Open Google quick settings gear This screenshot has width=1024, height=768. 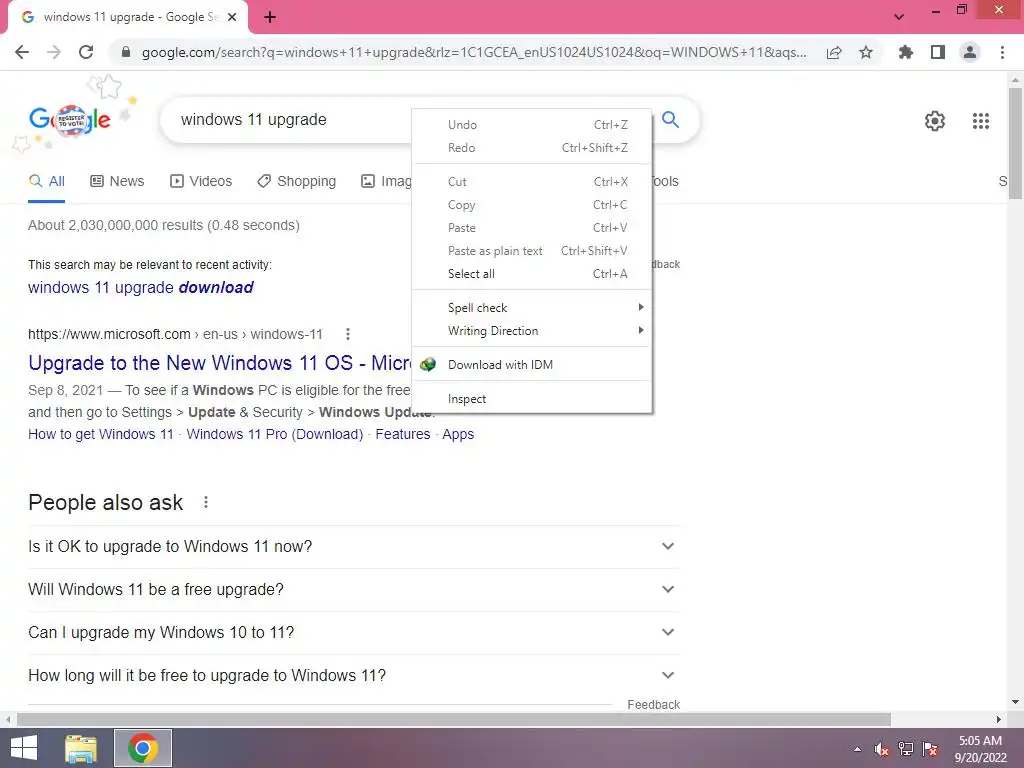(x=935, y=121)
